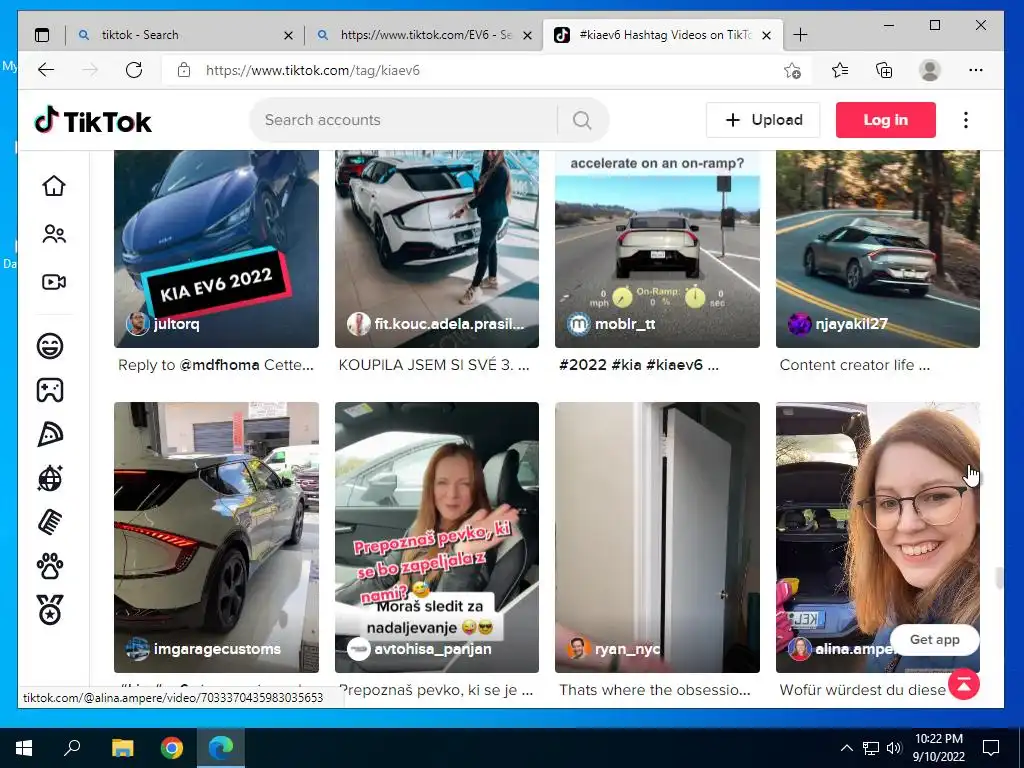Click the search magnifier button in TikTok
The height and width of the screenshot is (768, 1024).
click(x=582, y=120)
